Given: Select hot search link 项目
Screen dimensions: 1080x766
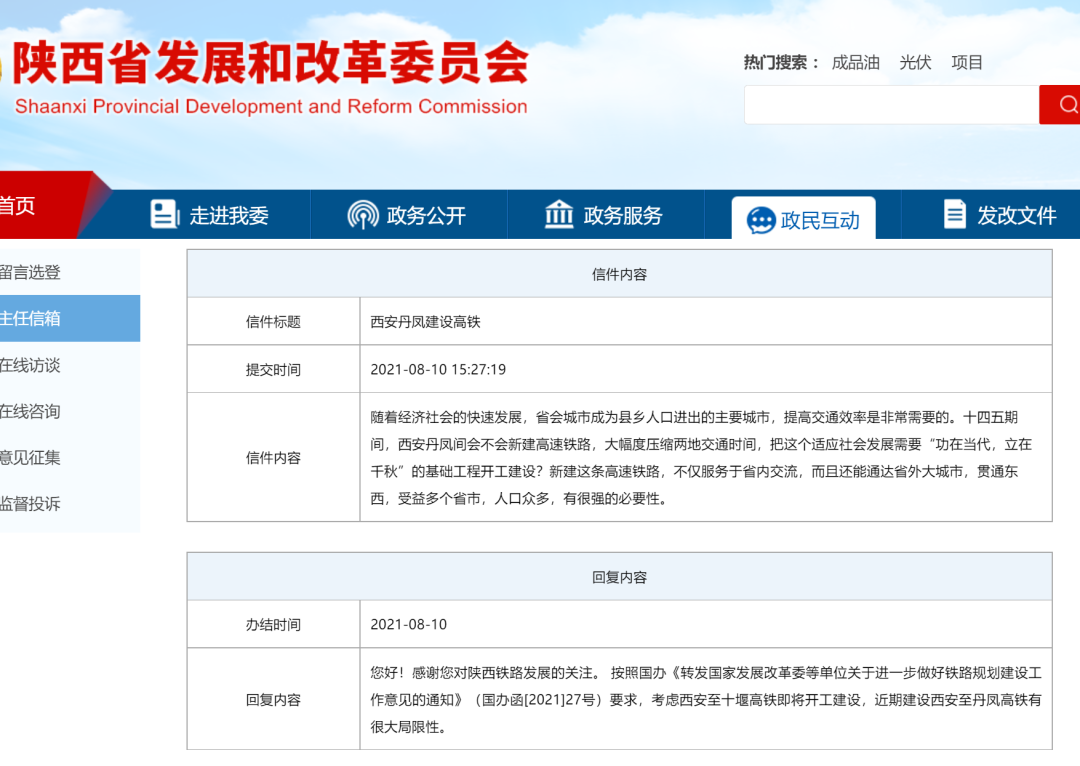Looking at the screenshot, I should coord(967,62).
